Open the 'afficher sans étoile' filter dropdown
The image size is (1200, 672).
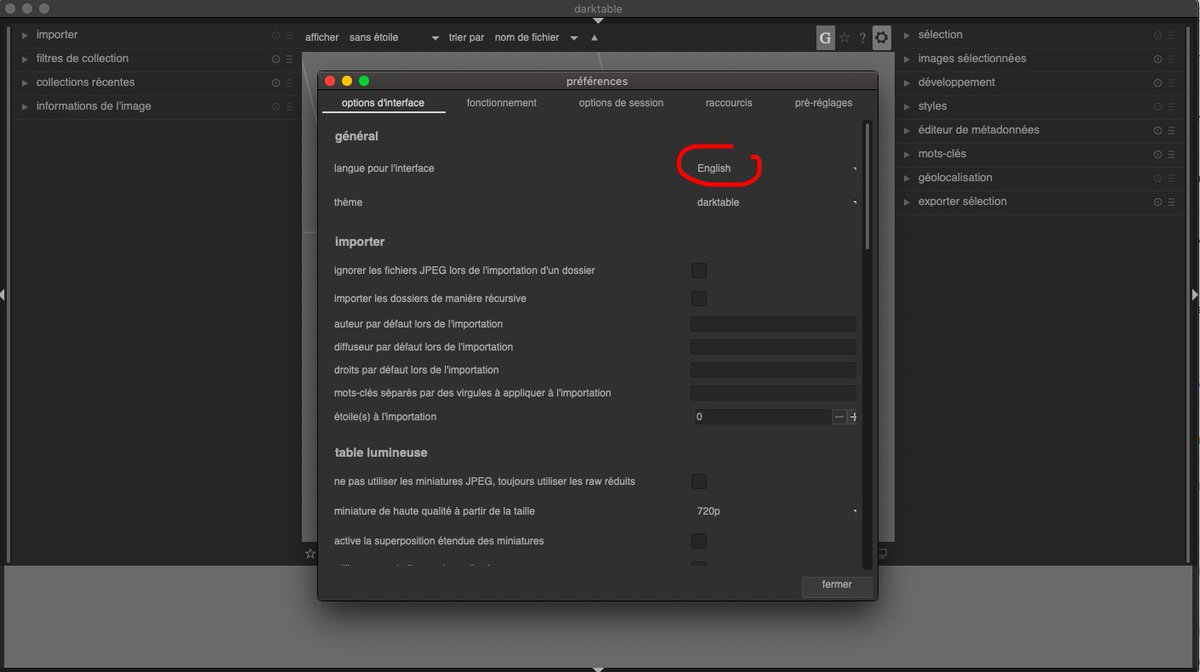tap(393, 38)
